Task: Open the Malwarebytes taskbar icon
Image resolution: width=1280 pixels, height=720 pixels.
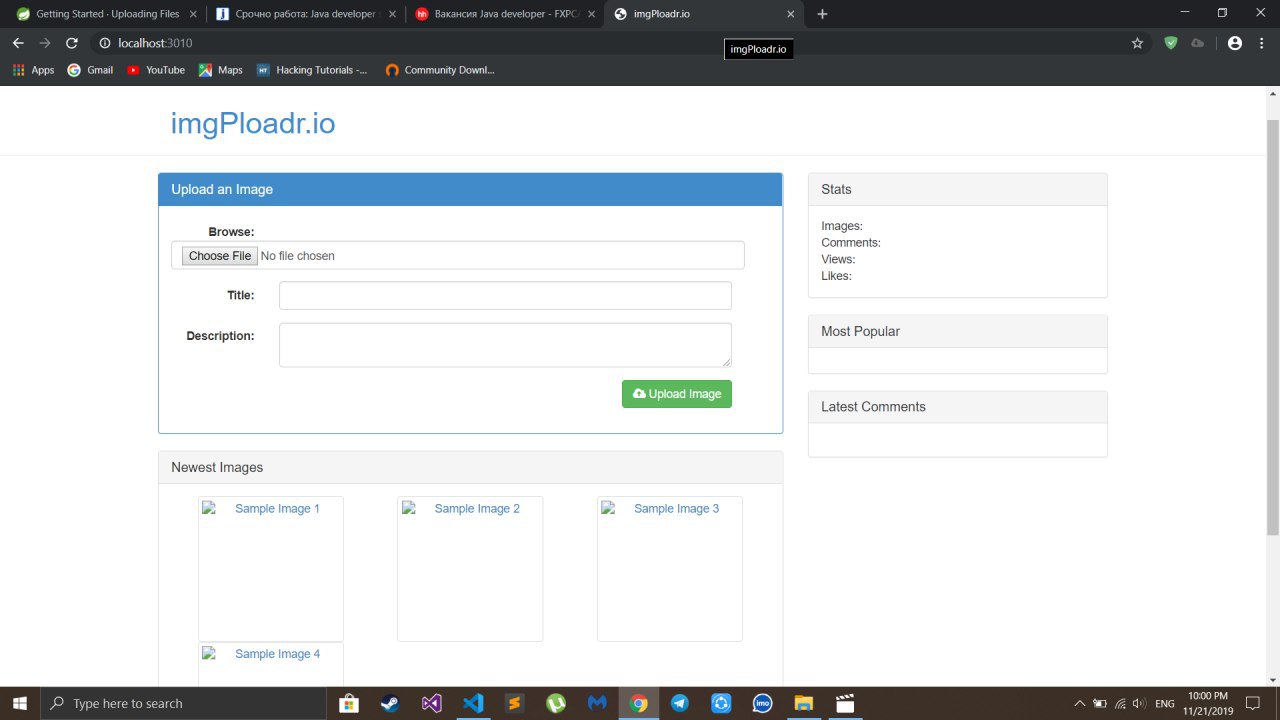Action: [x=597, y=703]
